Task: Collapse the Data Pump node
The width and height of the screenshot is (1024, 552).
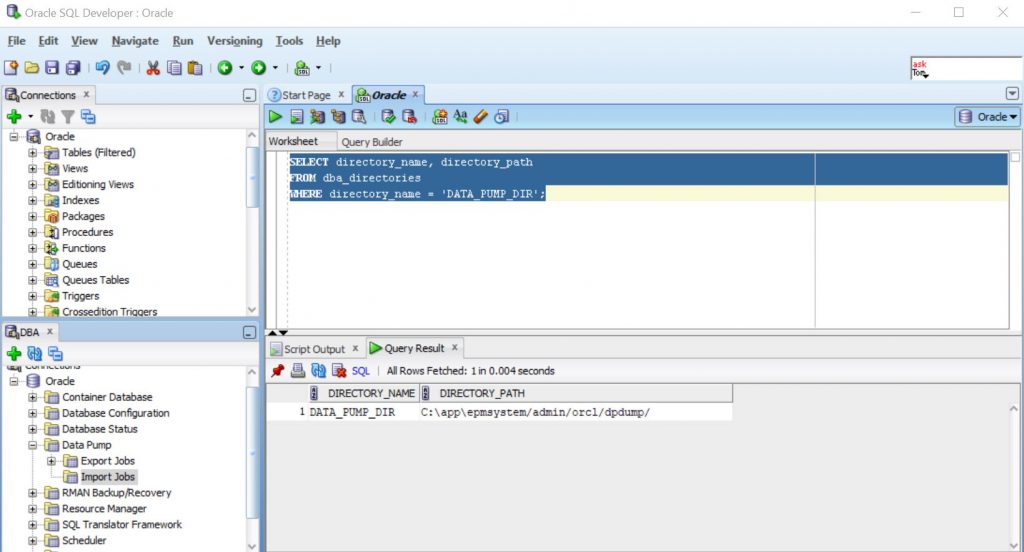Action: coord(33,446)
